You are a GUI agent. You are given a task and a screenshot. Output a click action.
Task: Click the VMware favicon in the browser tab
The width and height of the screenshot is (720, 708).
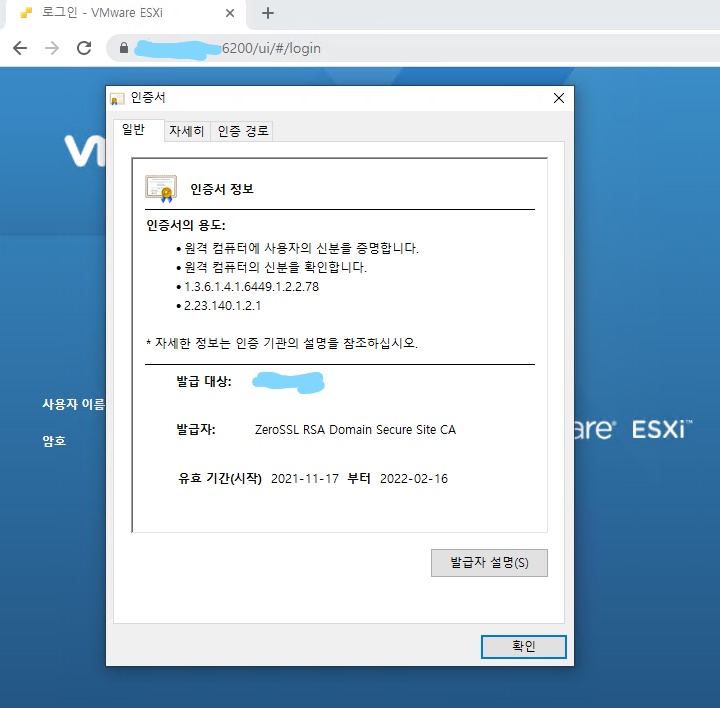pos(26,13)
